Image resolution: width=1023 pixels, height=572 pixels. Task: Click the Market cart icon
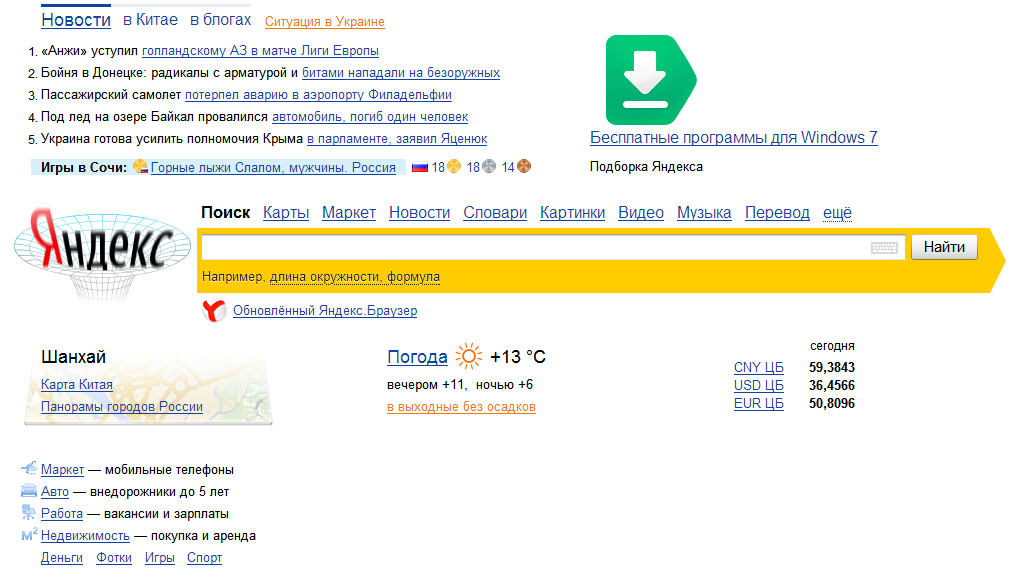click(29, 468)
